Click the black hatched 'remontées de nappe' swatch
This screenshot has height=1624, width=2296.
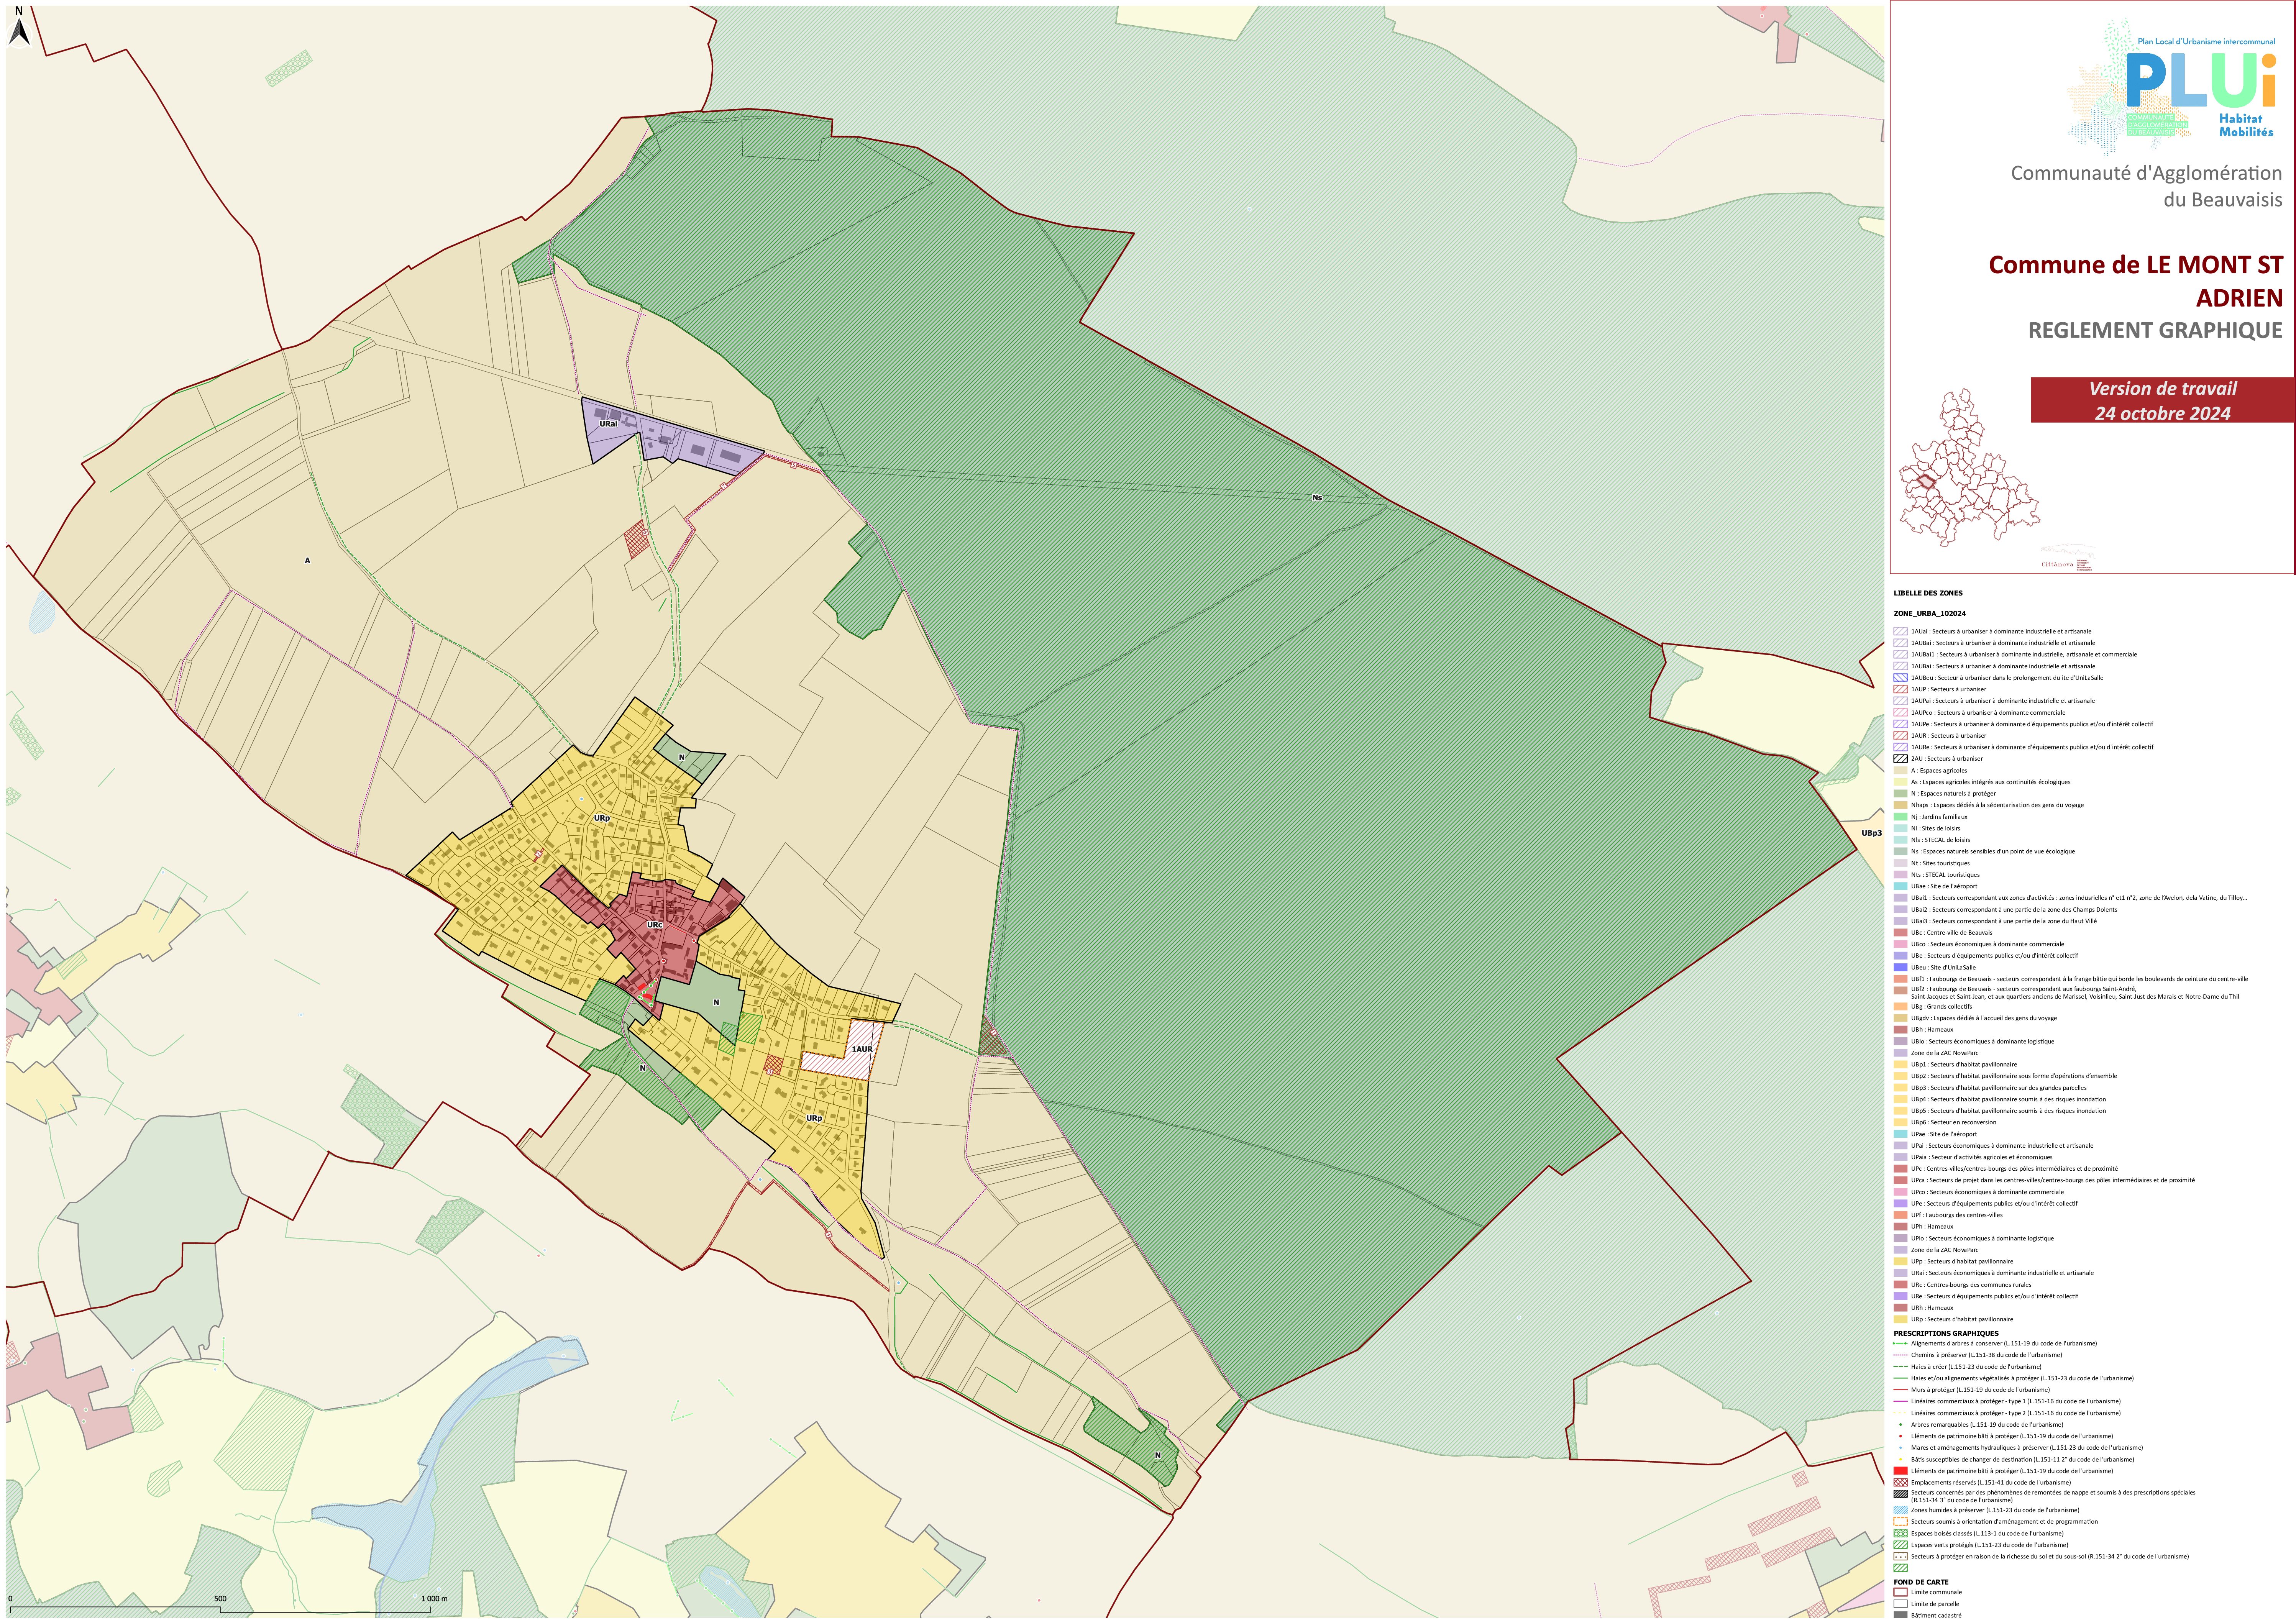coord(1900,1494)
